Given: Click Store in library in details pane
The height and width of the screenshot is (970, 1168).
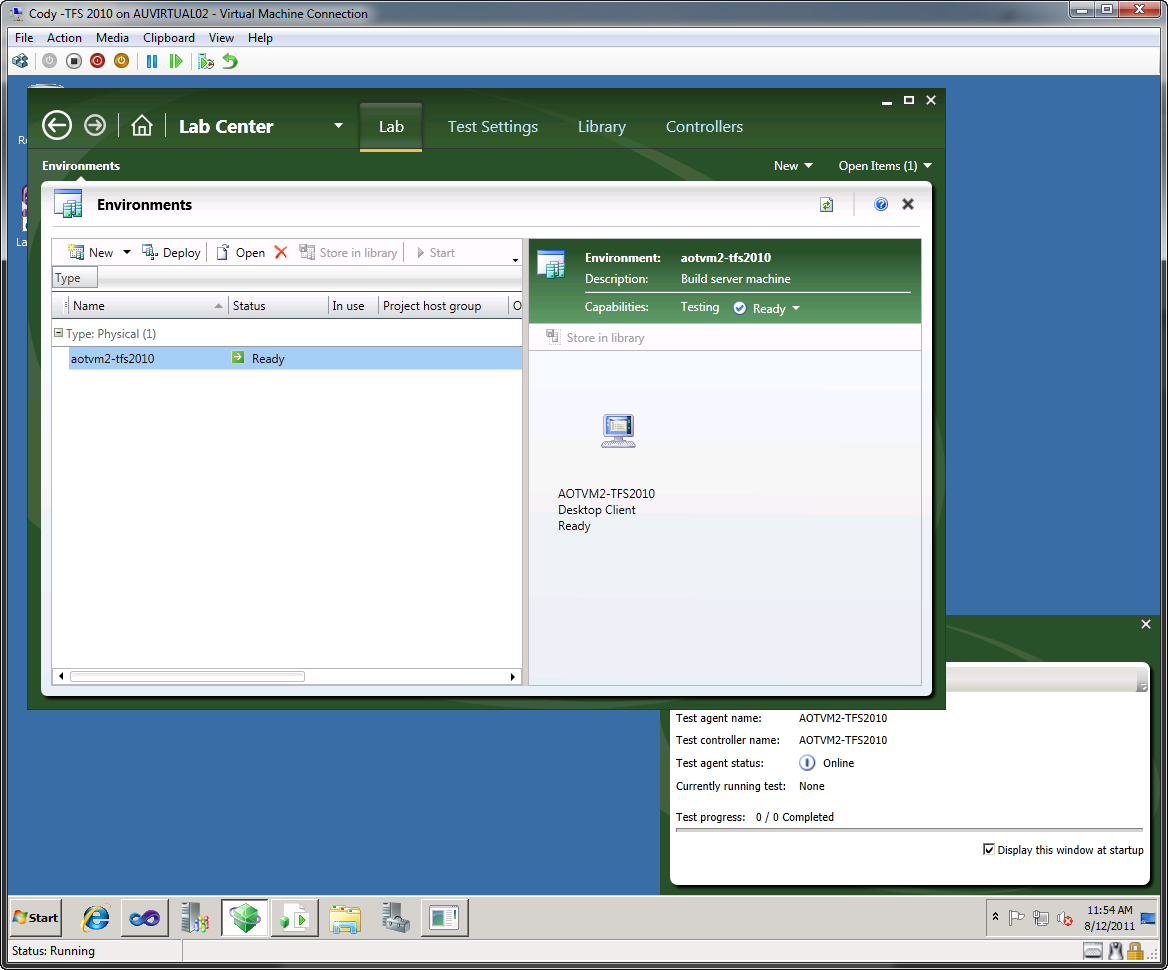Looking at the screenshot, I should 595,337.
